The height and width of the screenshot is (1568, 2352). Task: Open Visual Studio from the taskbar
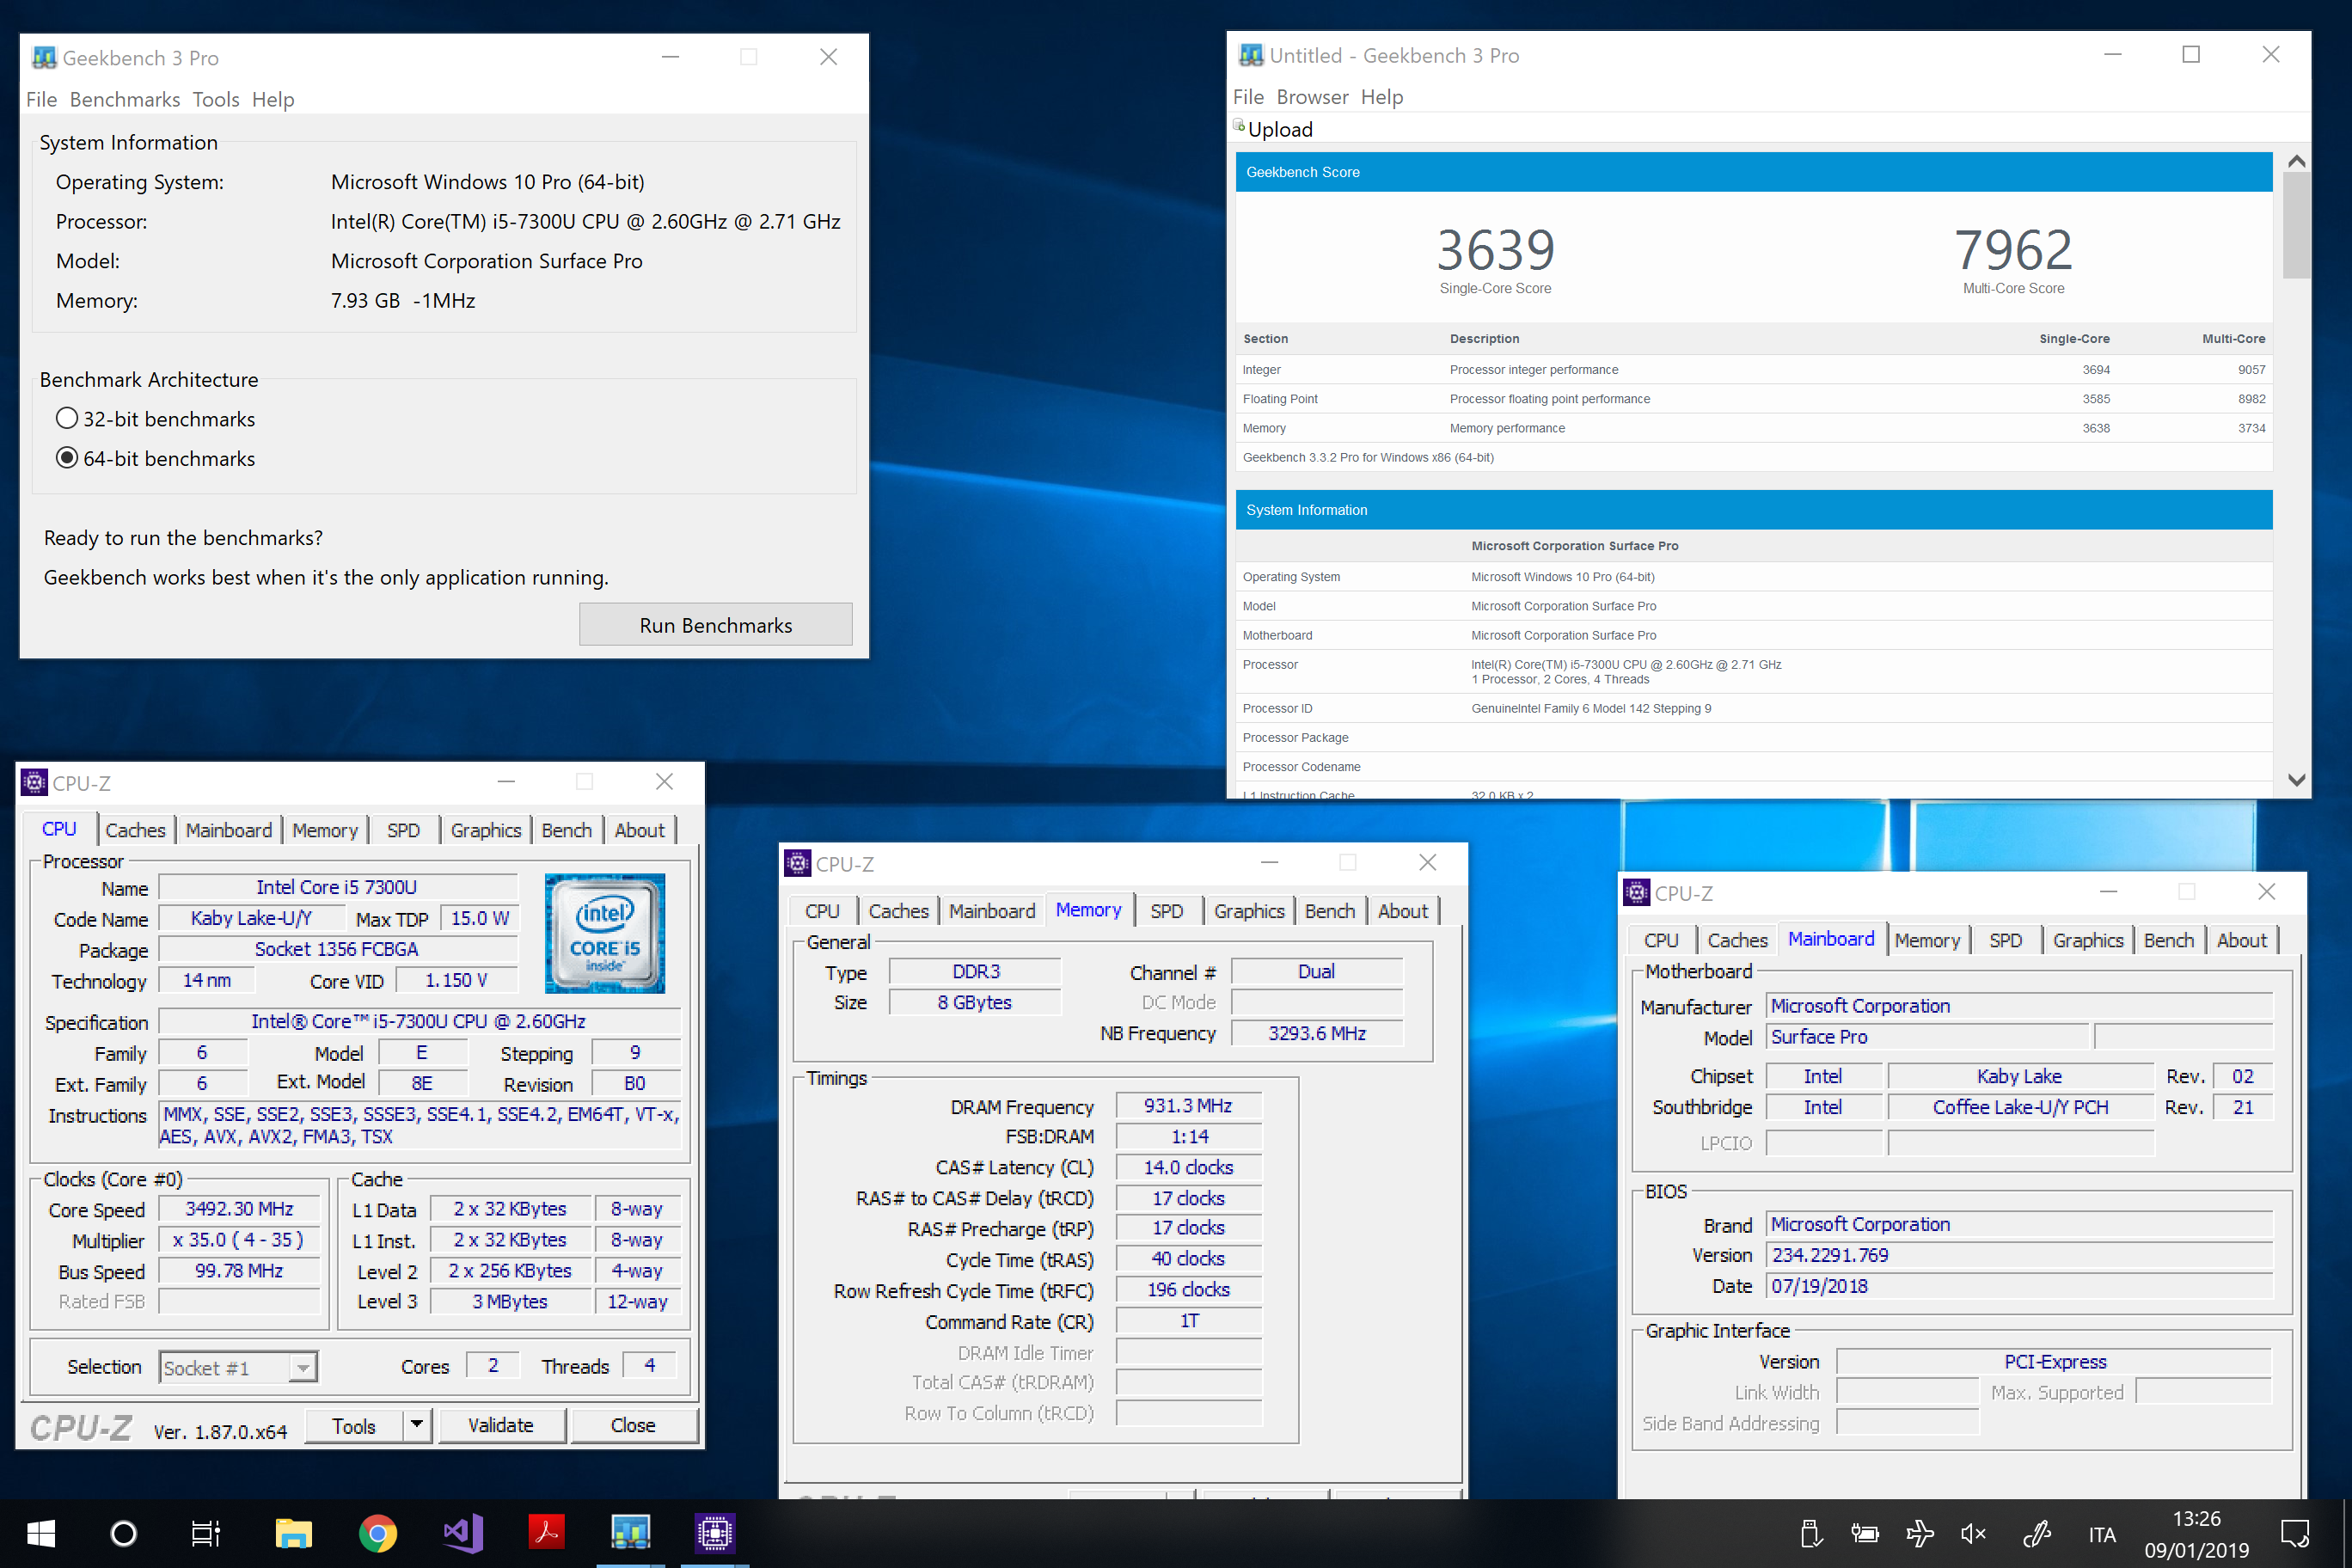click(462, 1533)
